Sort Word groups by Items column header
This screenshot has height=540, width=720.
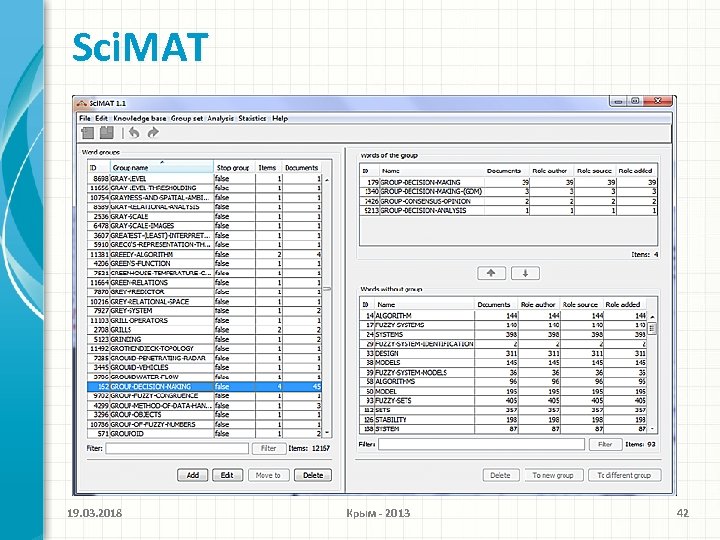point(268,168)
